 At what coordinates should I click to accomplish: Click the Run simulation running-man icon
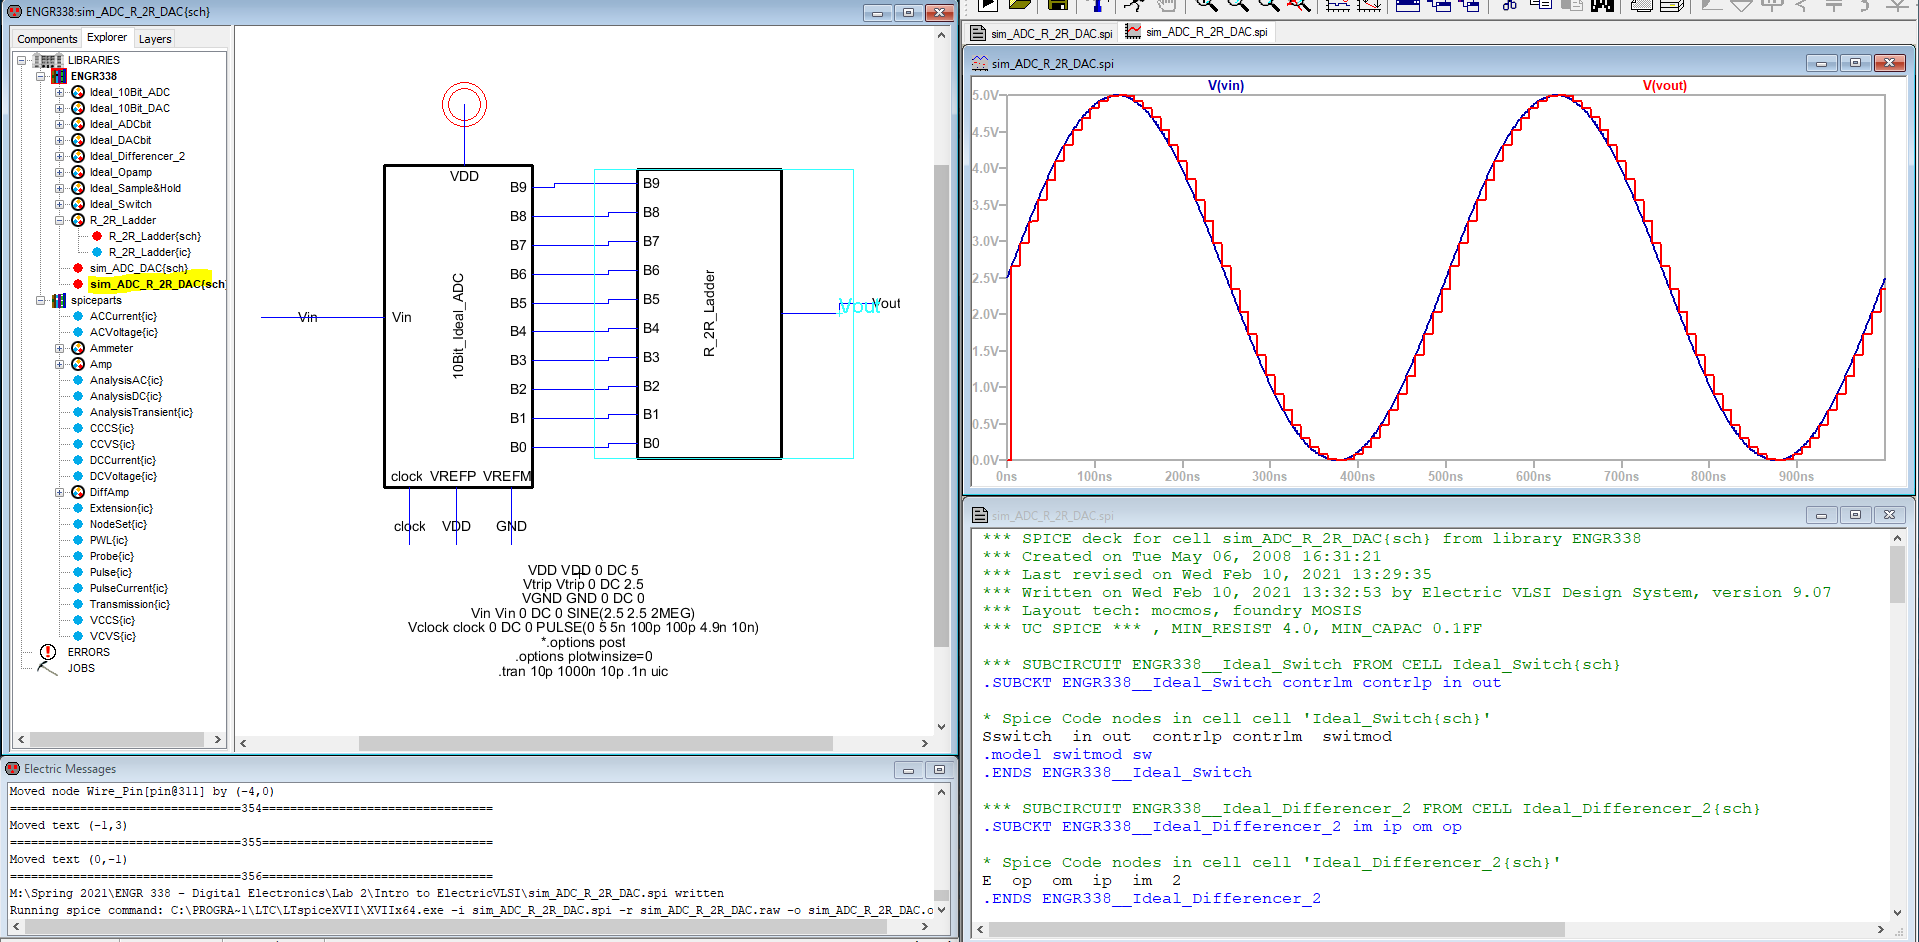click(1133, 5)
